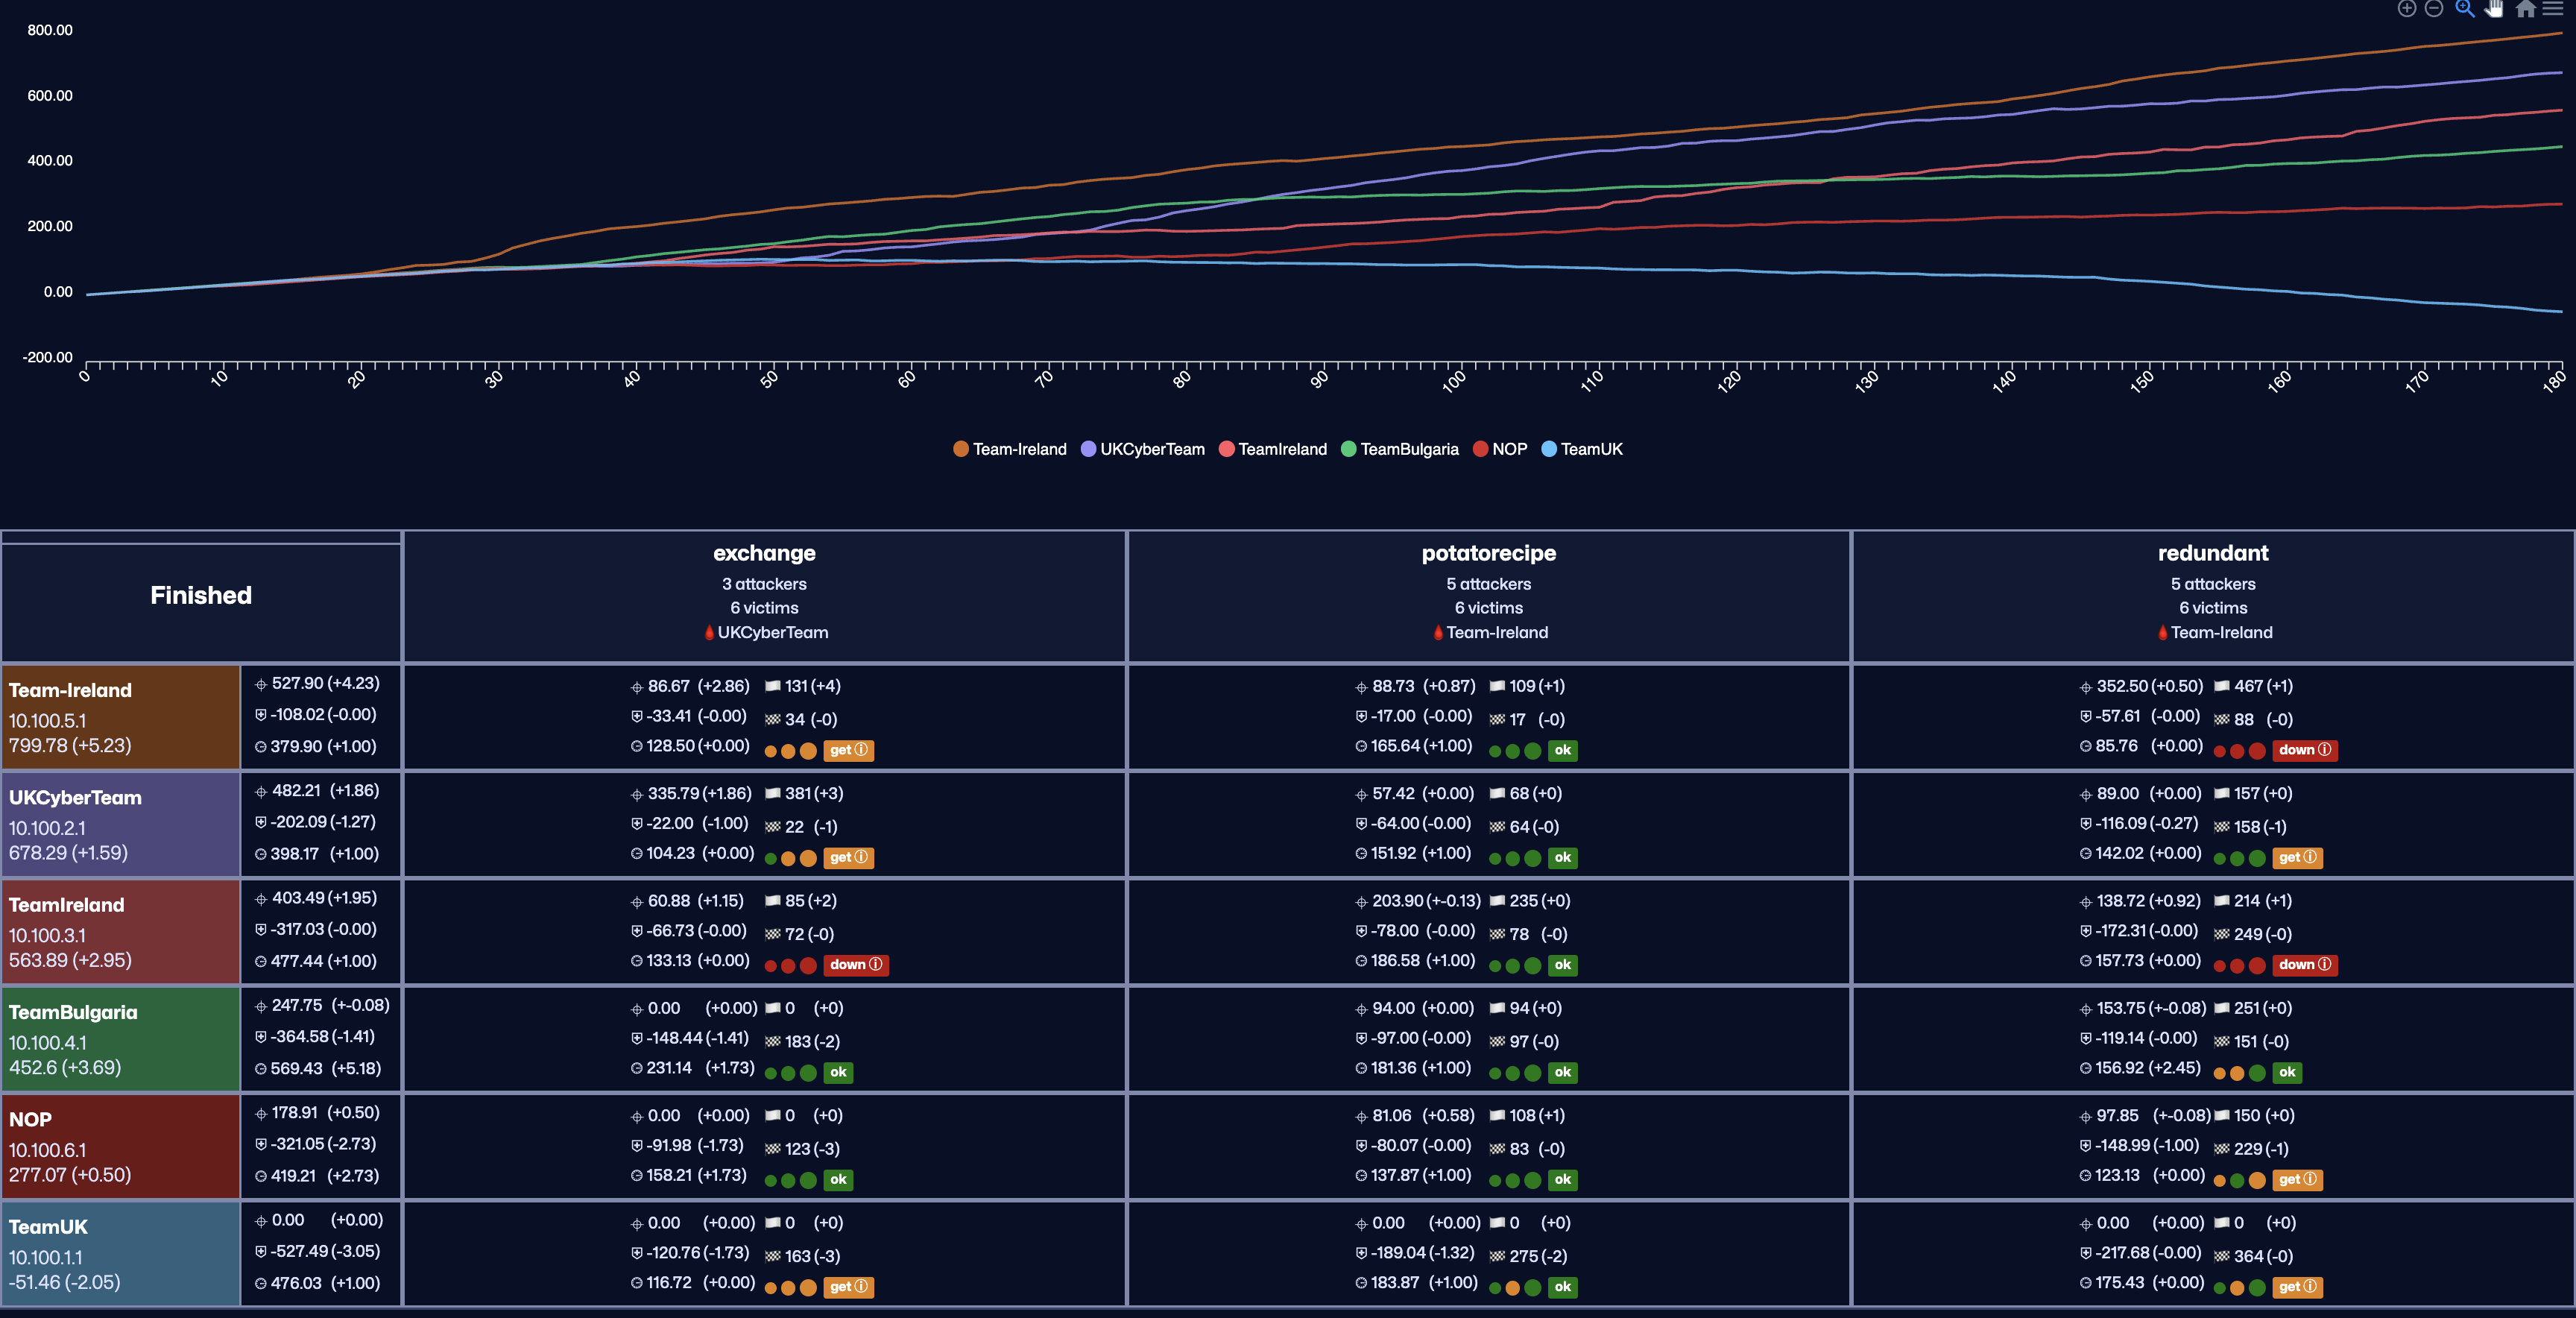Open the chart hamburger menu

coord(2553,9)
